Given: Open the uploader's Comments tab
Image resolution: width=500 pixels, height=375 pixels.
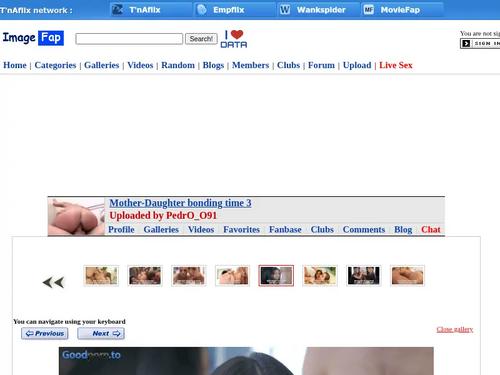Looking at the screenshot, I should 364,230.
